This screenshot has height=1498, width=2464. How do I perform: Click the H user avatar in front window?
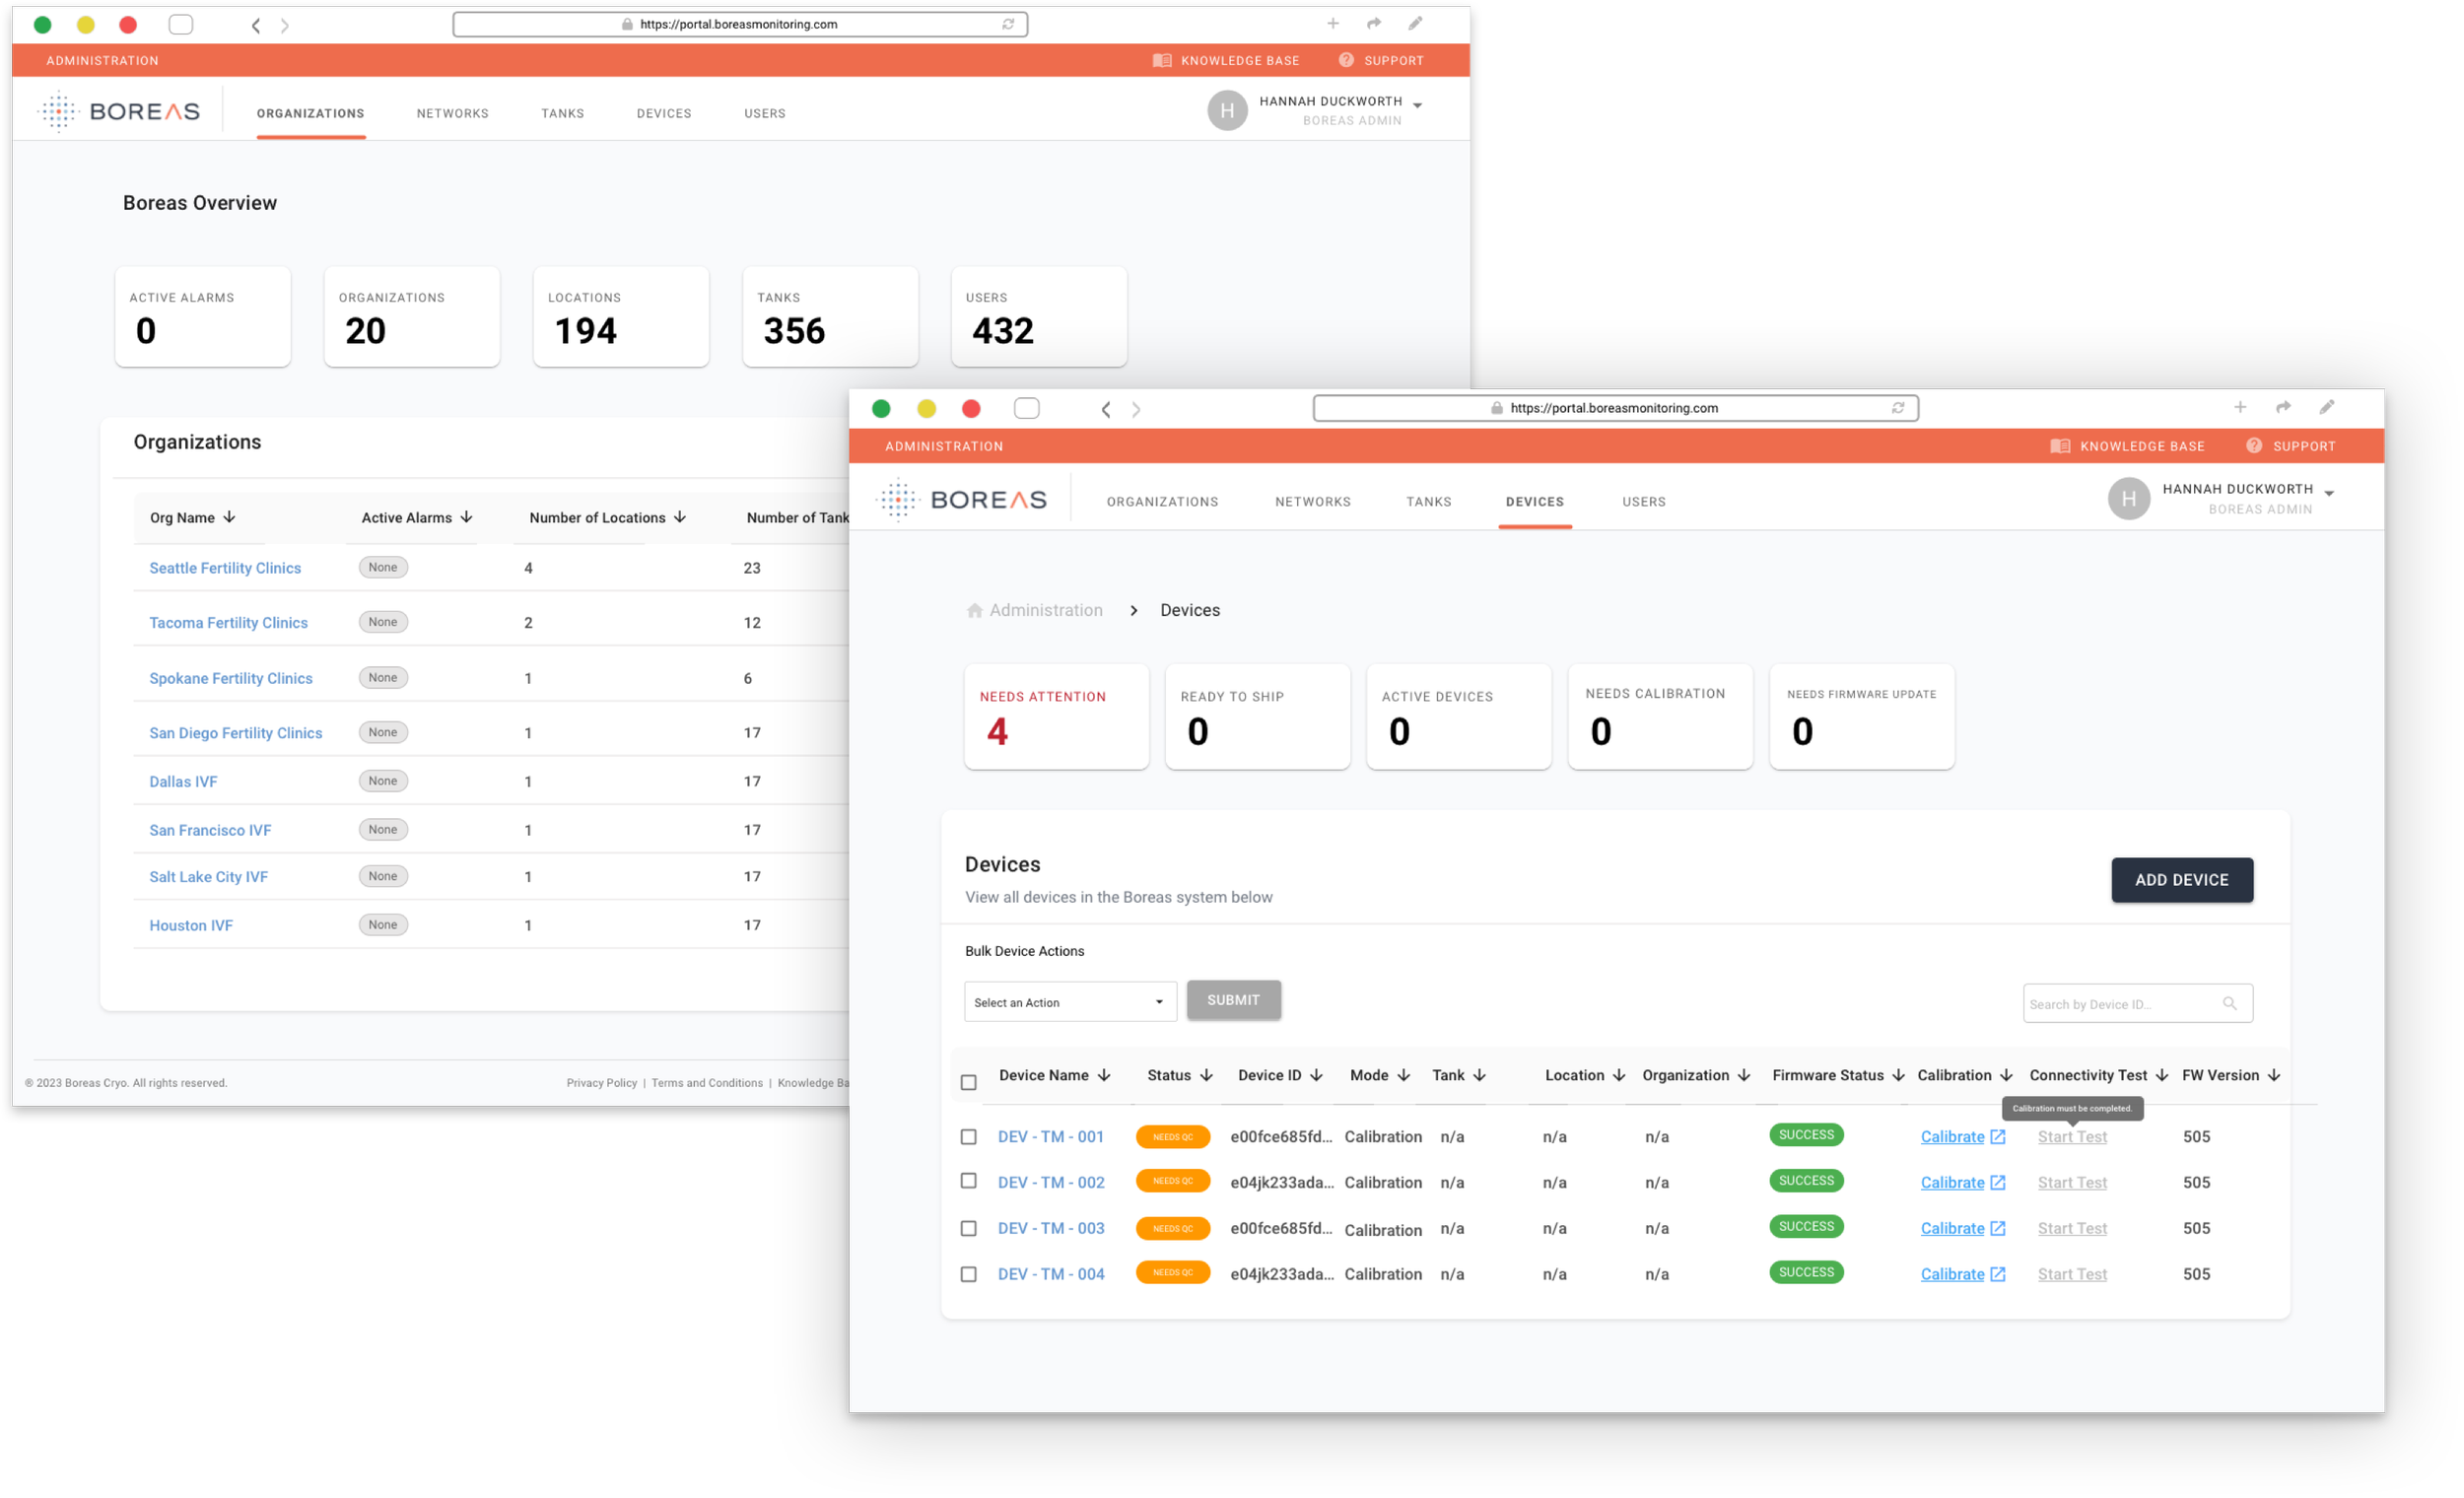tap(2128, 498)
